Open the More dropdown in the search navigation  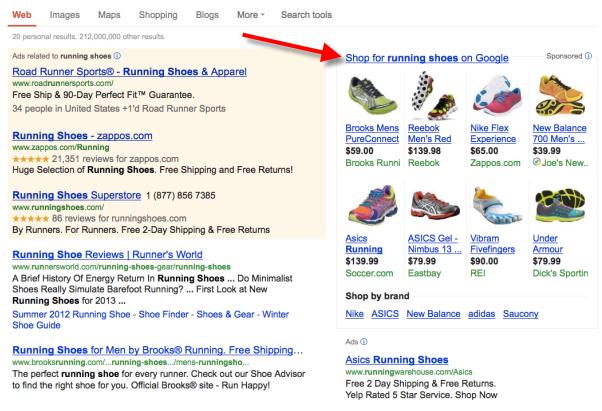251,15
